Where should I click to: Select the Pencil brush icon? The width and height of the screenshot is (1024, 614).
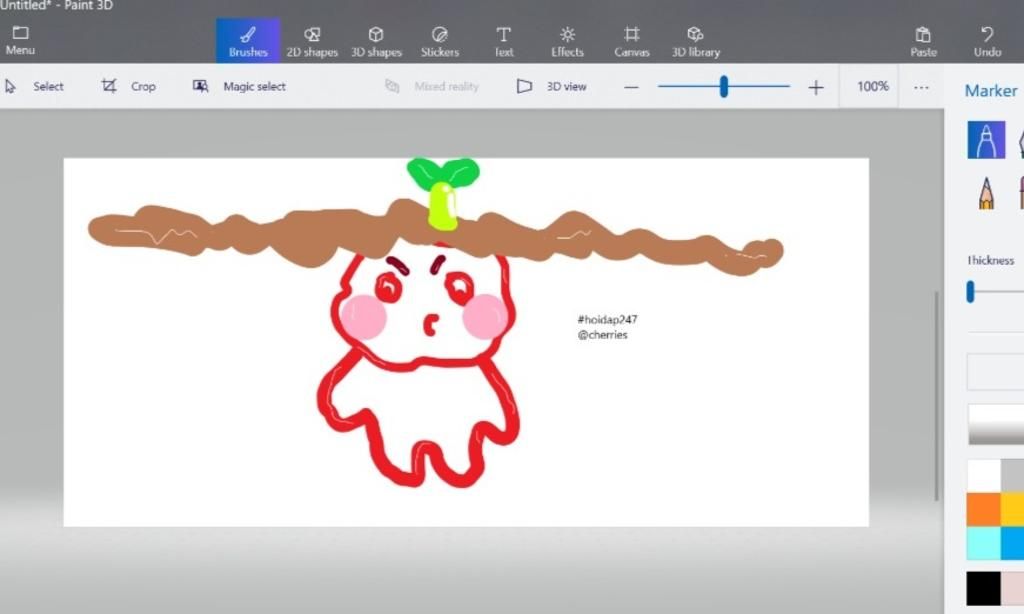(986, 193)
